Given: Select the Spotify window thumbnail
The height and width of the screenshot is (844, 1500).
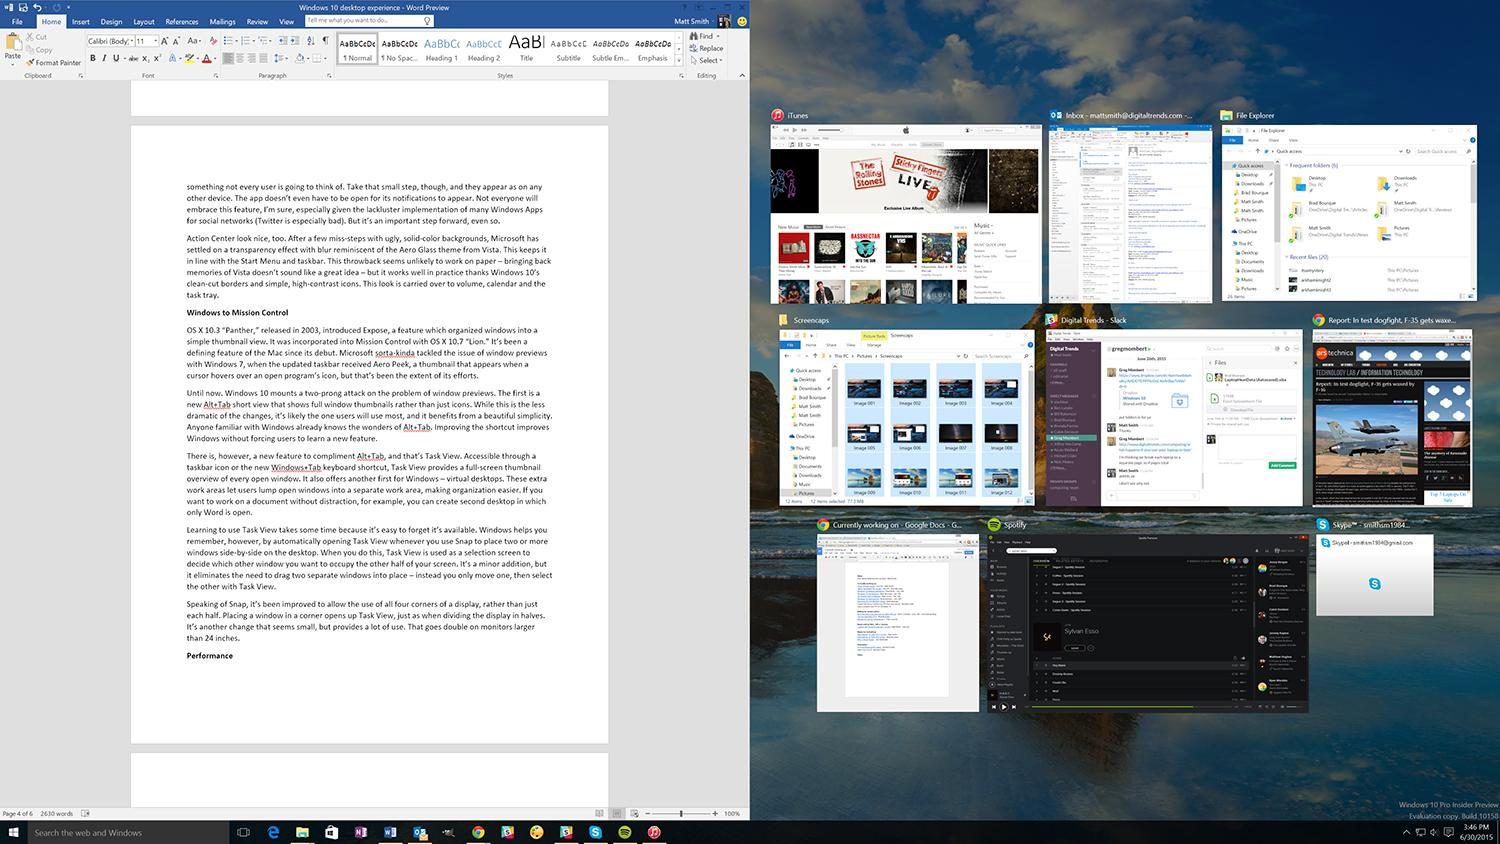Looking at the screenshot, I should click(1148, 622).
